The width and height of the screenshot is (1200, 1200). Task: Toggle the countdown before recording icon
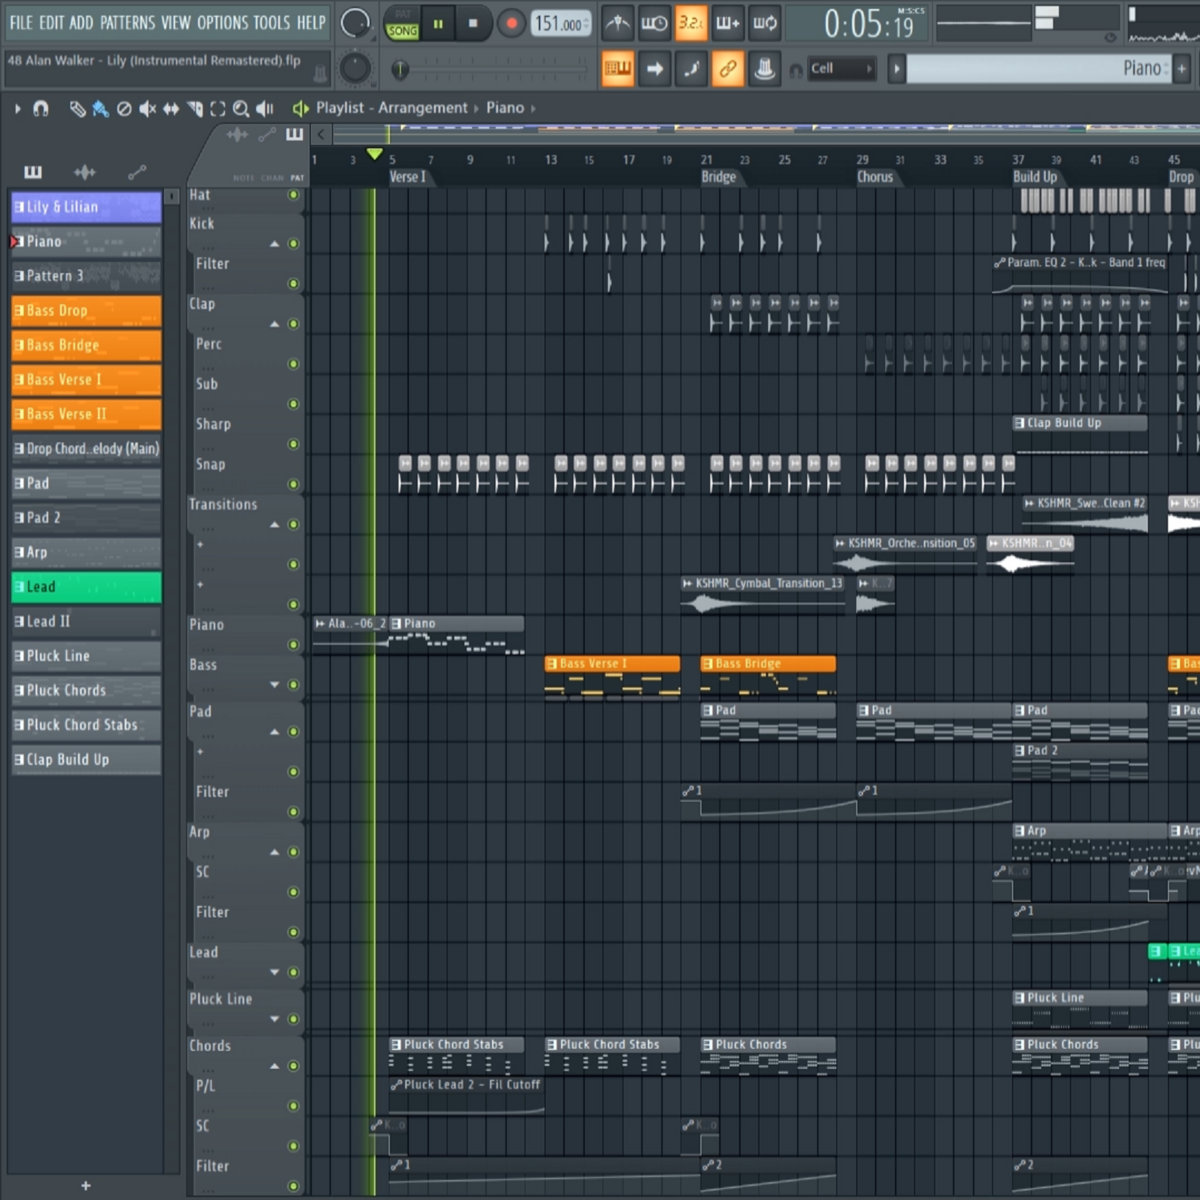click(691, 23)
